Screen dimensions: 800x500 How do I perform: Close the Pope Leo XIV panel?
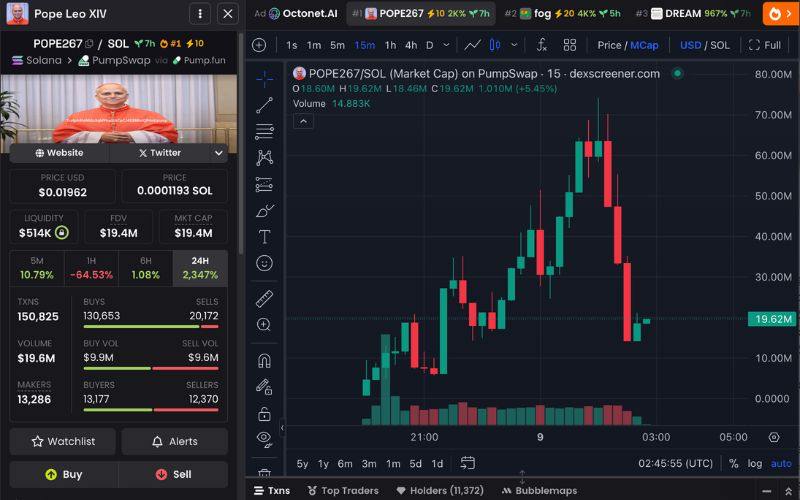click(228, 14)
